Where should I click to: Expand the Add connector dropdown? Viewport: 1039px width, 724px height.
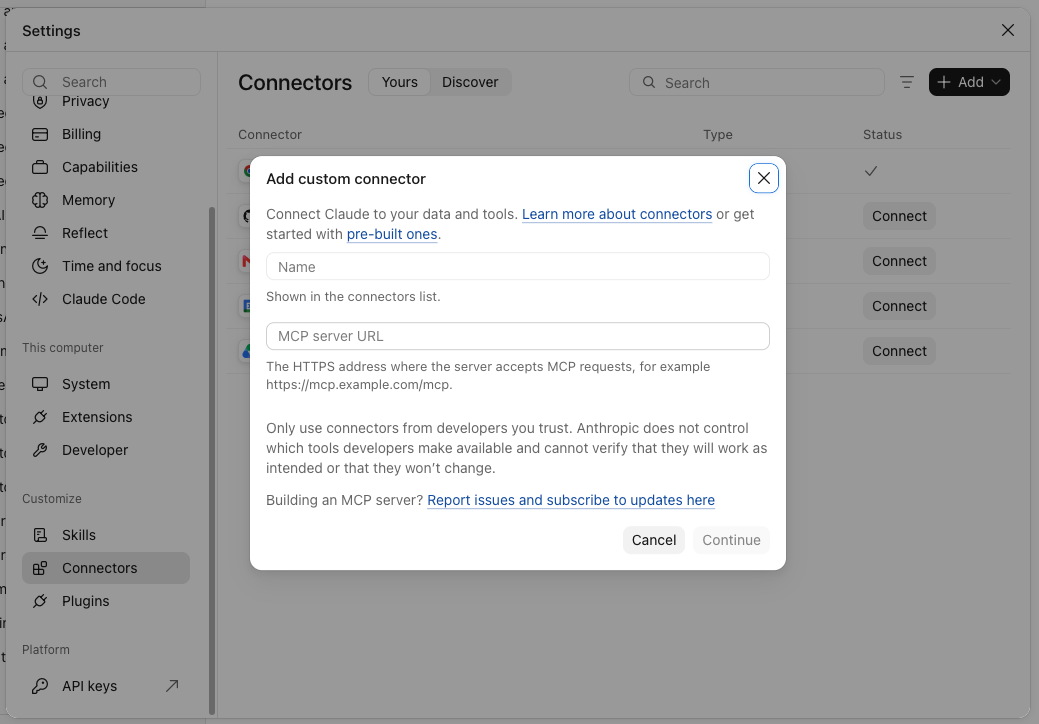tap(969, 82)
